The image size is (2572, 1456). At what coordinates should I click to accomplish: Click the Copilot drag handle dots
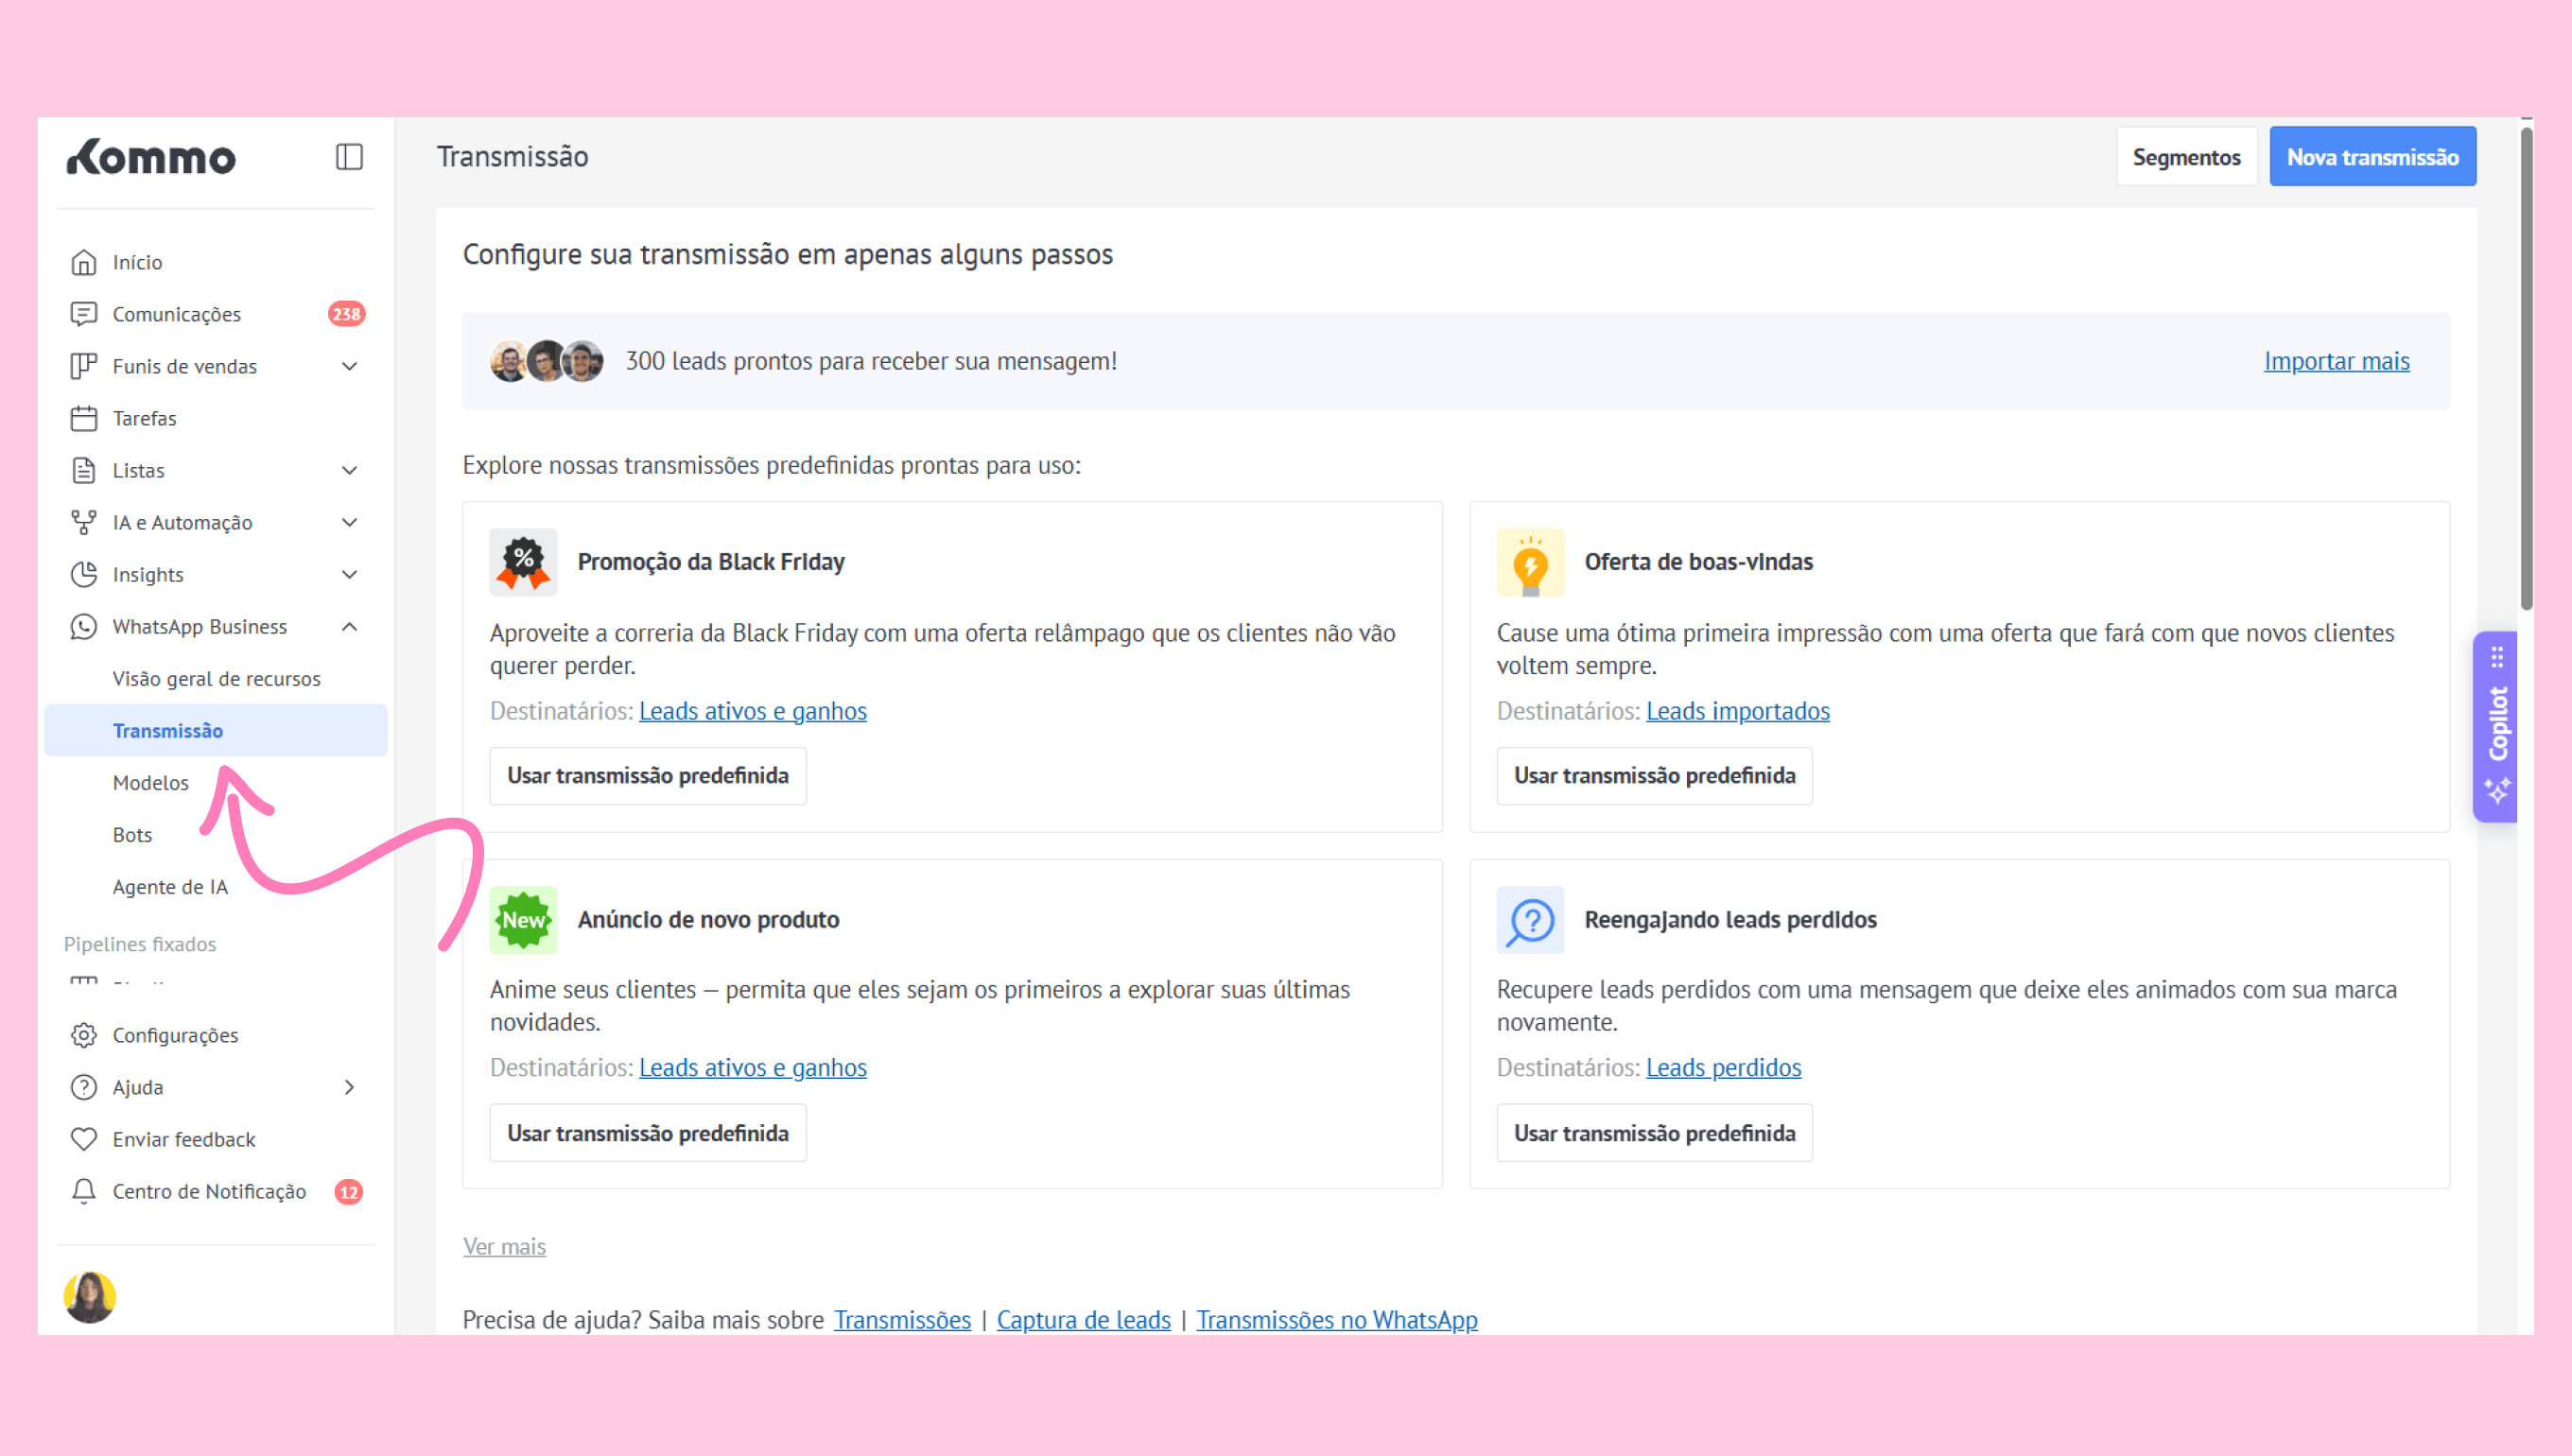tap(2497, 657)
